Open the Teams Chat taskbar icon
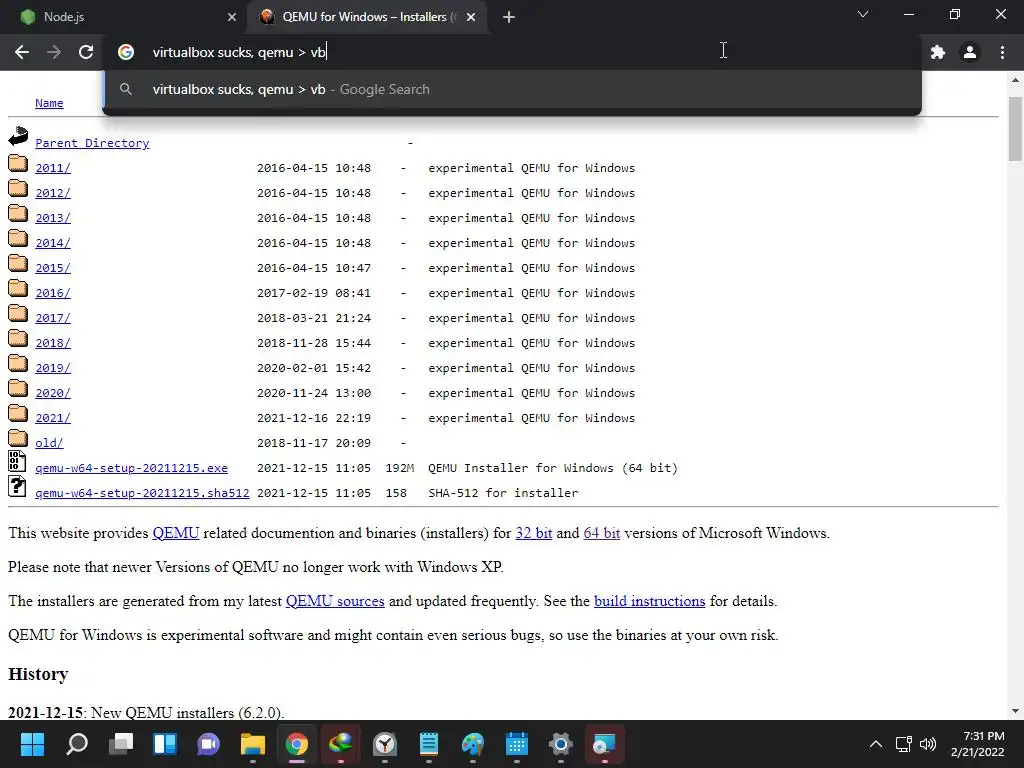 pos(209,744)
